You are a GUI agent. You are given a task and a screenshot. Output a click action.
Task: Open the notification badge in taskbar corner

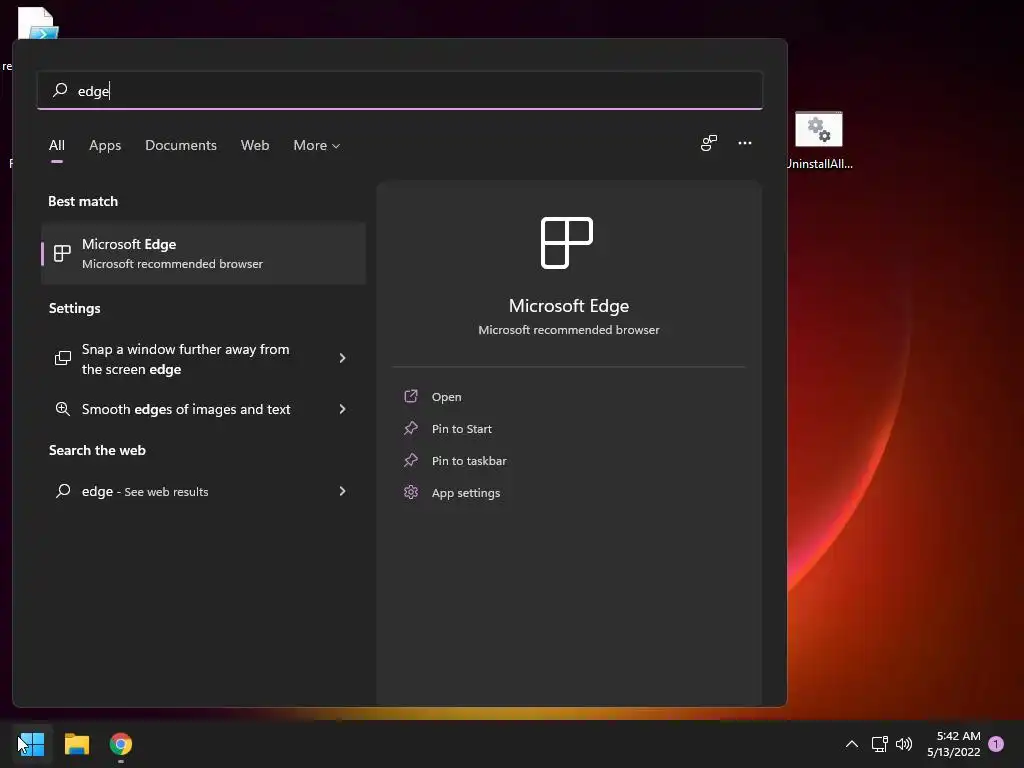(x=996, y=743)
